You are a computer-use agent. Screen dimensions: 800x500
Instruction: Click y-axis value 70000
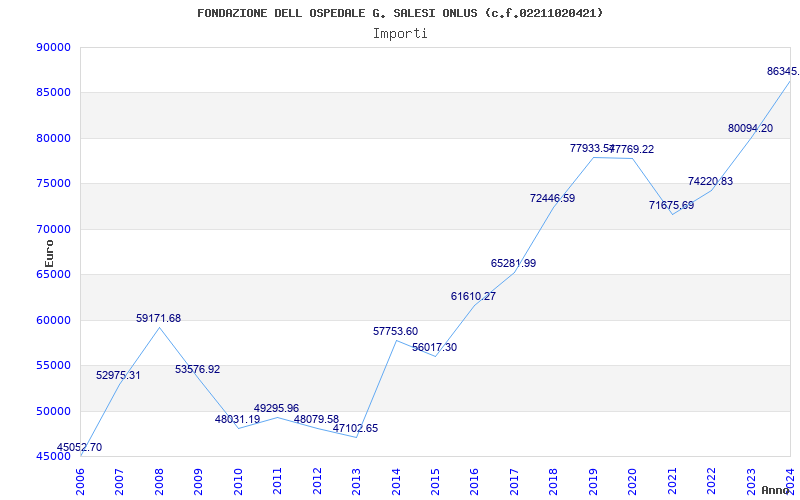click(x=54, y=230)
